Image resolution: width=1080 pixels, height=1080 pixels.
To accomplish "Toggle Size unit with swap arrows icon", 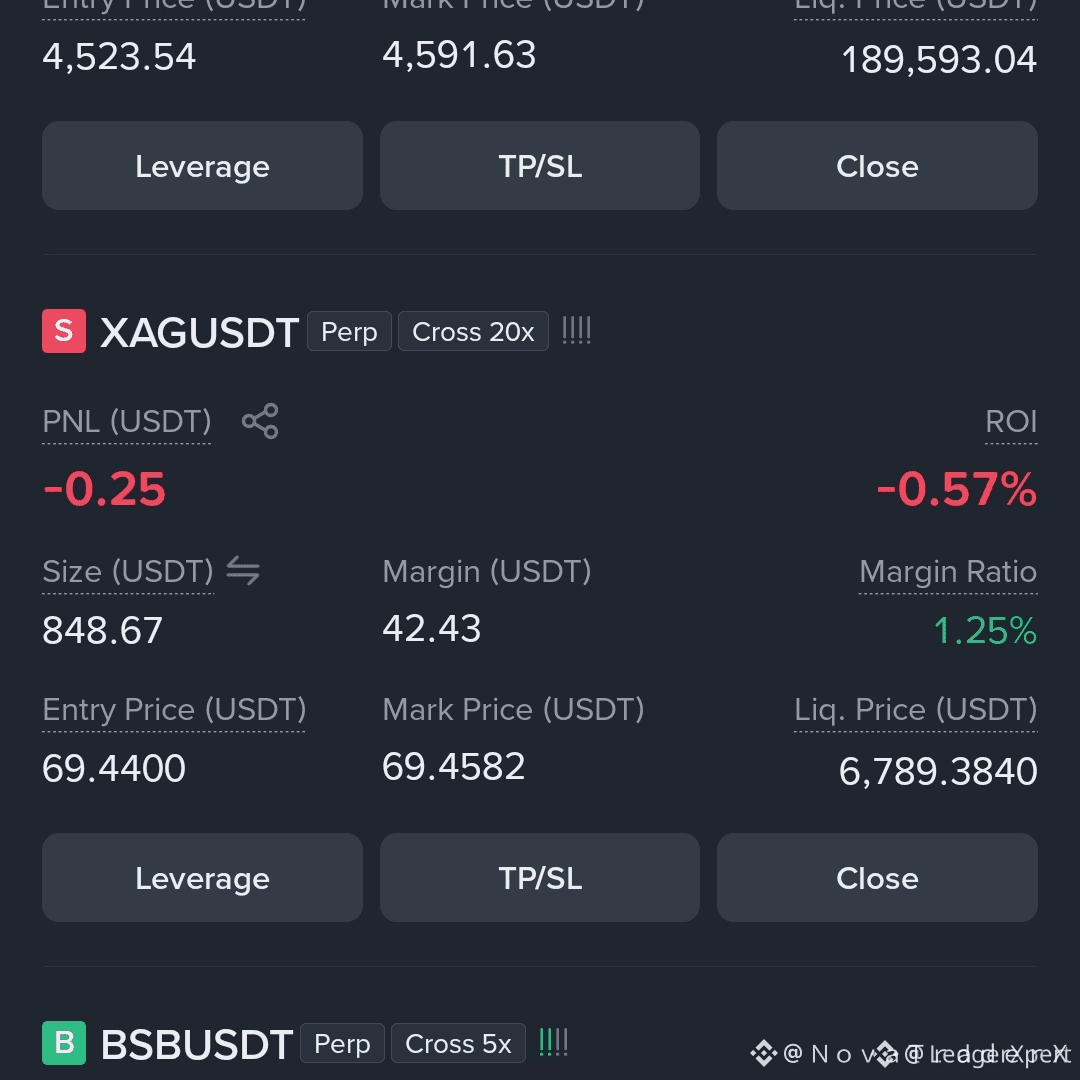I will [x=243, y=571].
